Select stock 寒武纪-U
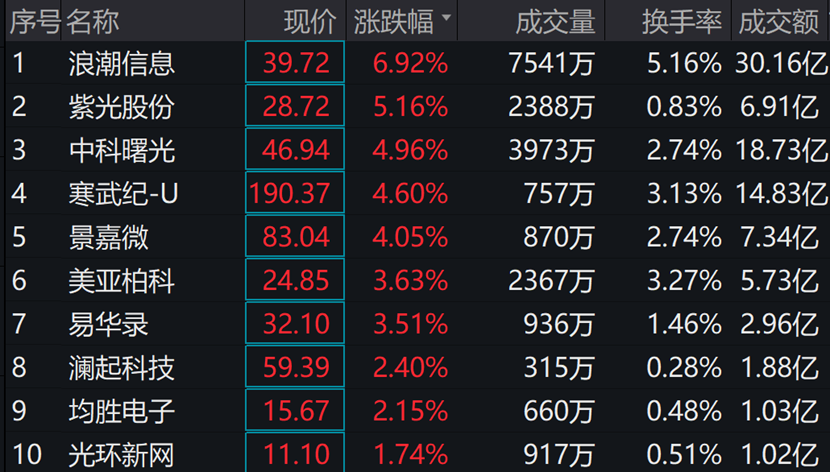 (123, 194)
